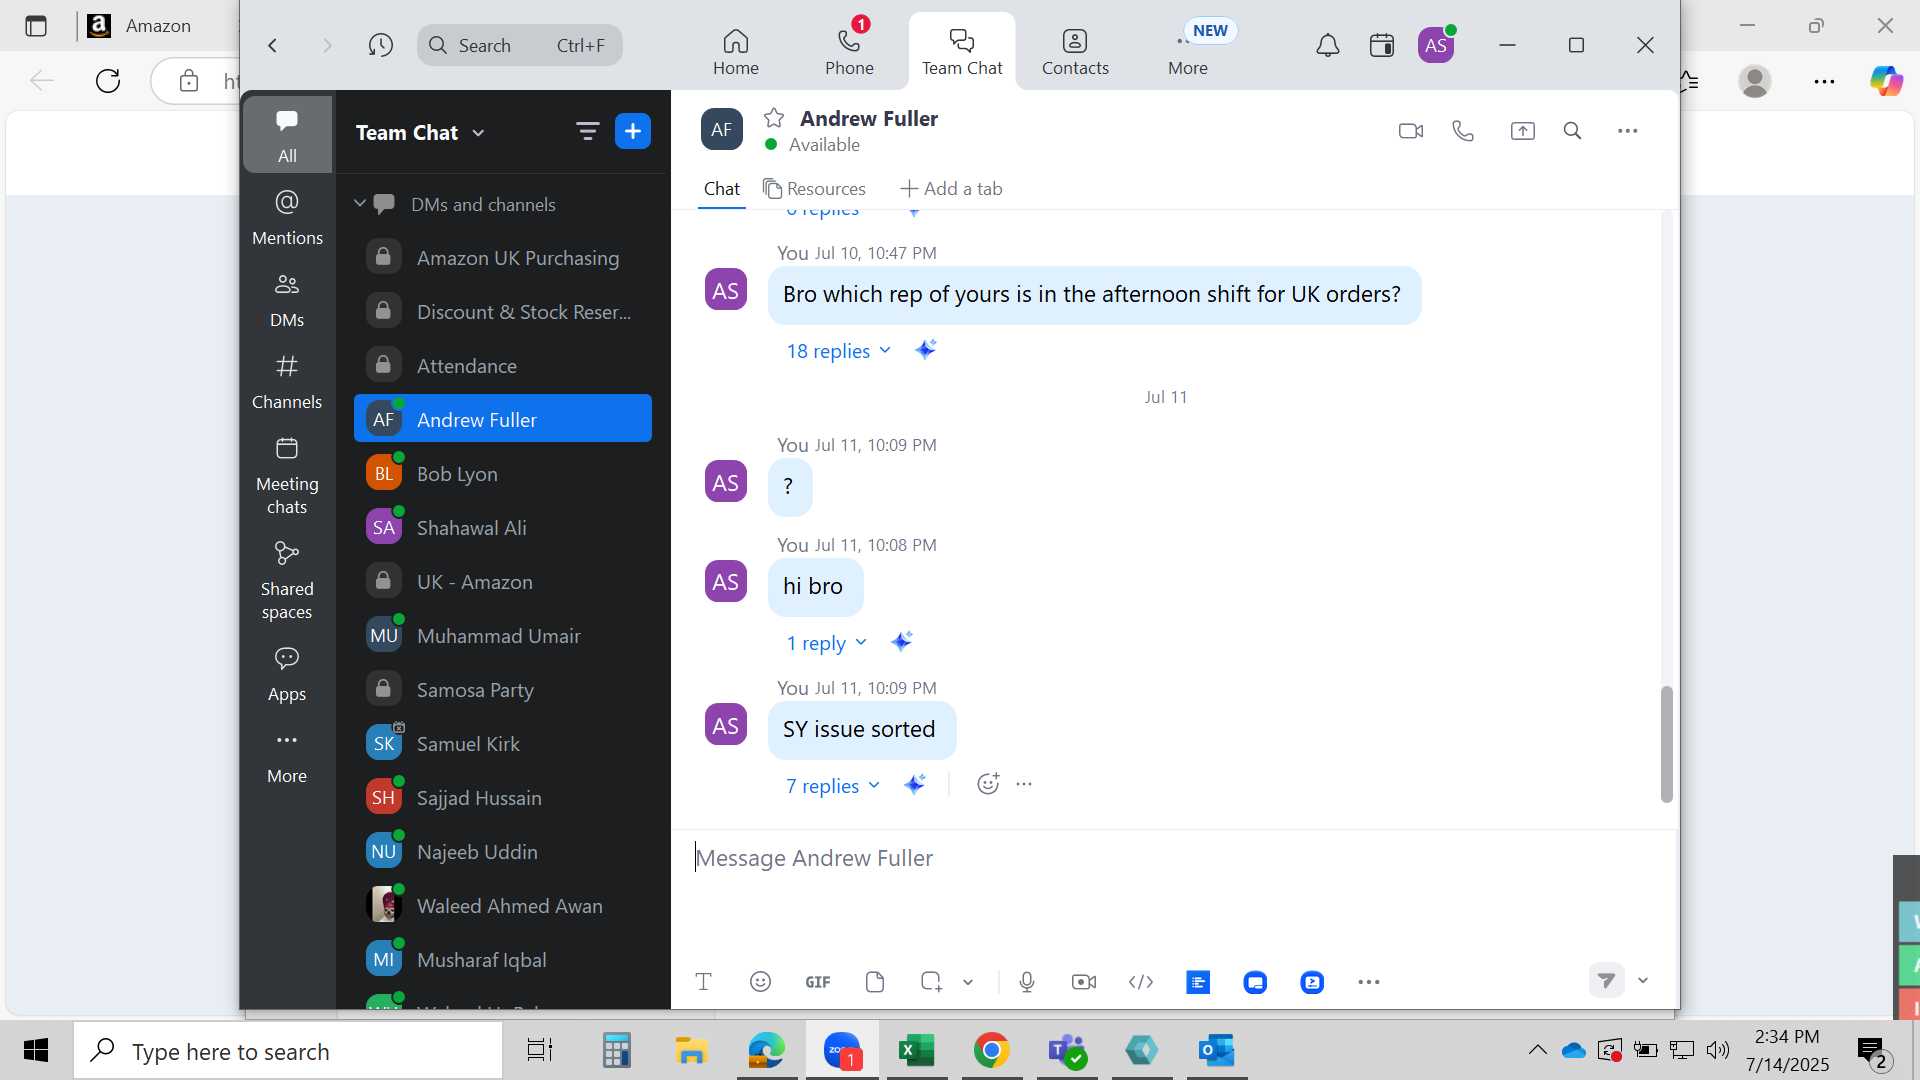Viewport: 1920px width, 1080px height.
Task: Select the Chat tab in conversation
Action: click(721, 188)
